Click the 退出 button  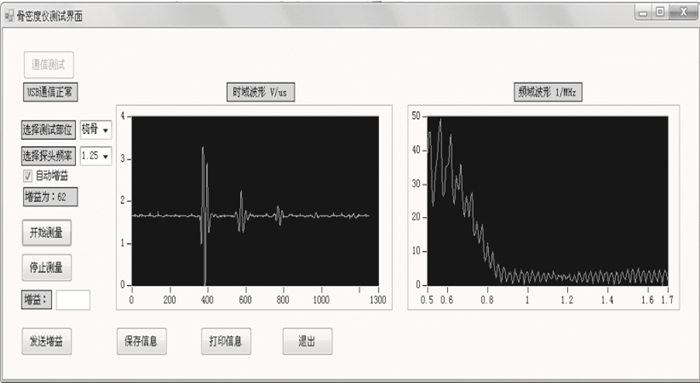coord(307,341)
